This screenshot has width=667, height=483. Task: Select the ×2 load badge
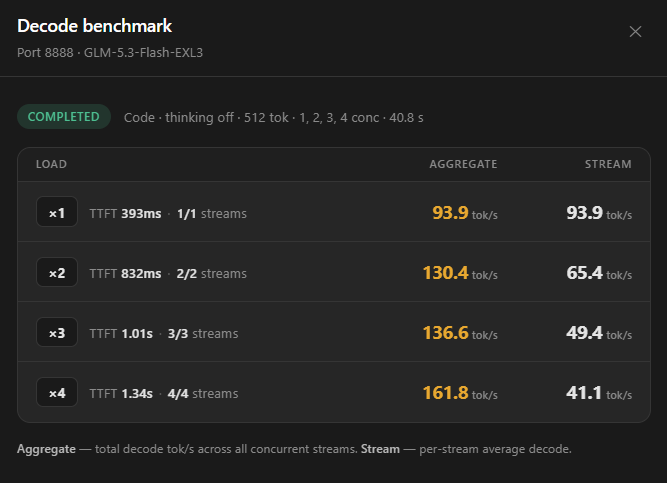click(x=57, y=272)
